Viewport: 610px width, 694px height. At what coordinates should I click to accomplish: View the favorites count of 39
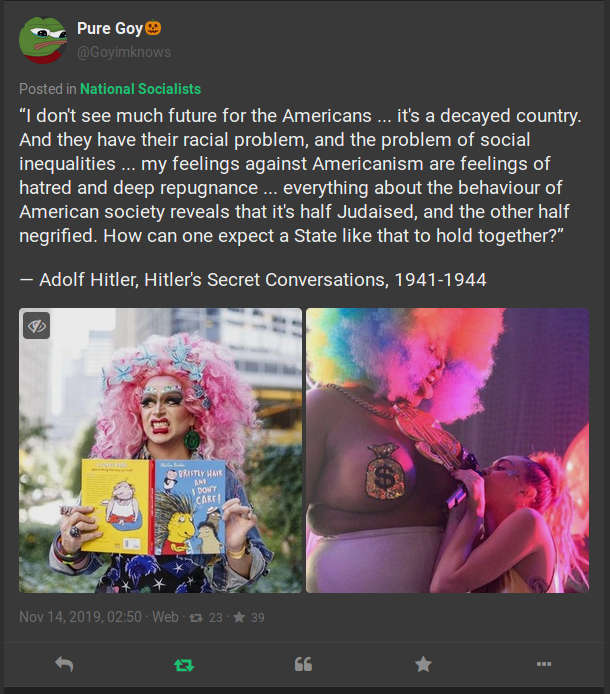[x=257, y=617]
